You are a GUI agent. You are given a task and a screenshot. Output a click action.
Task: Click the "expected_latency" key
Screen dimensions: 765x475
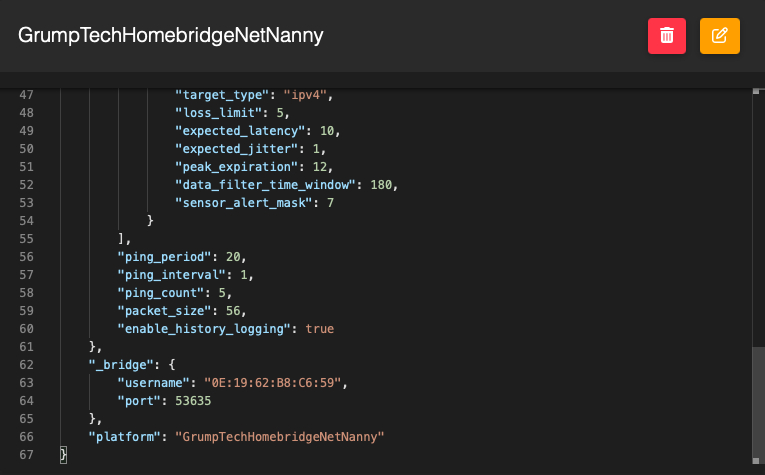[241, 131]
